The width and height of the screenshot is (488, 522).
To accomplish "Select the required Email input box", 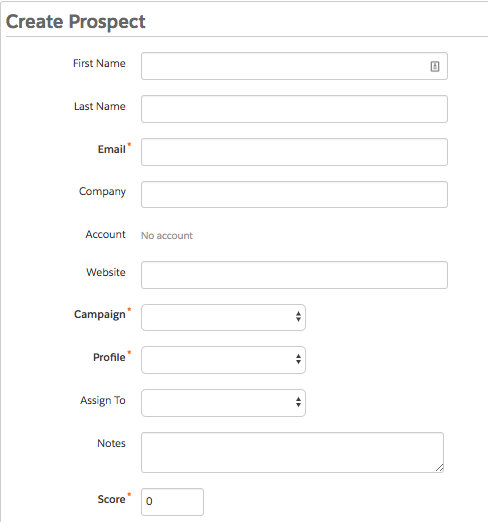I will pyautogui.click(x=294, y=152).
